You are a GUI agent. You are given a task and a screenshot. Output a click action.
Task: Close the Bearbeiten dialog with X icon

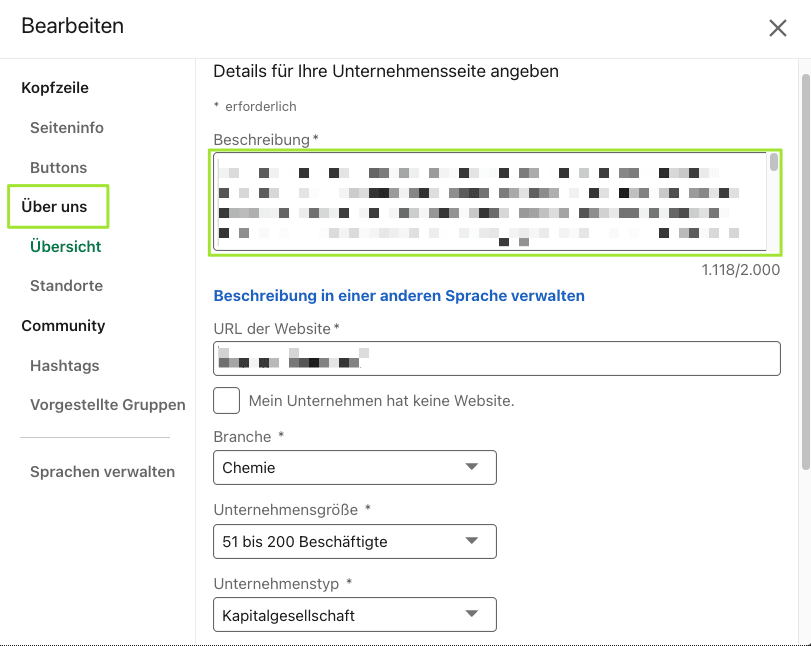pos(777,28)
